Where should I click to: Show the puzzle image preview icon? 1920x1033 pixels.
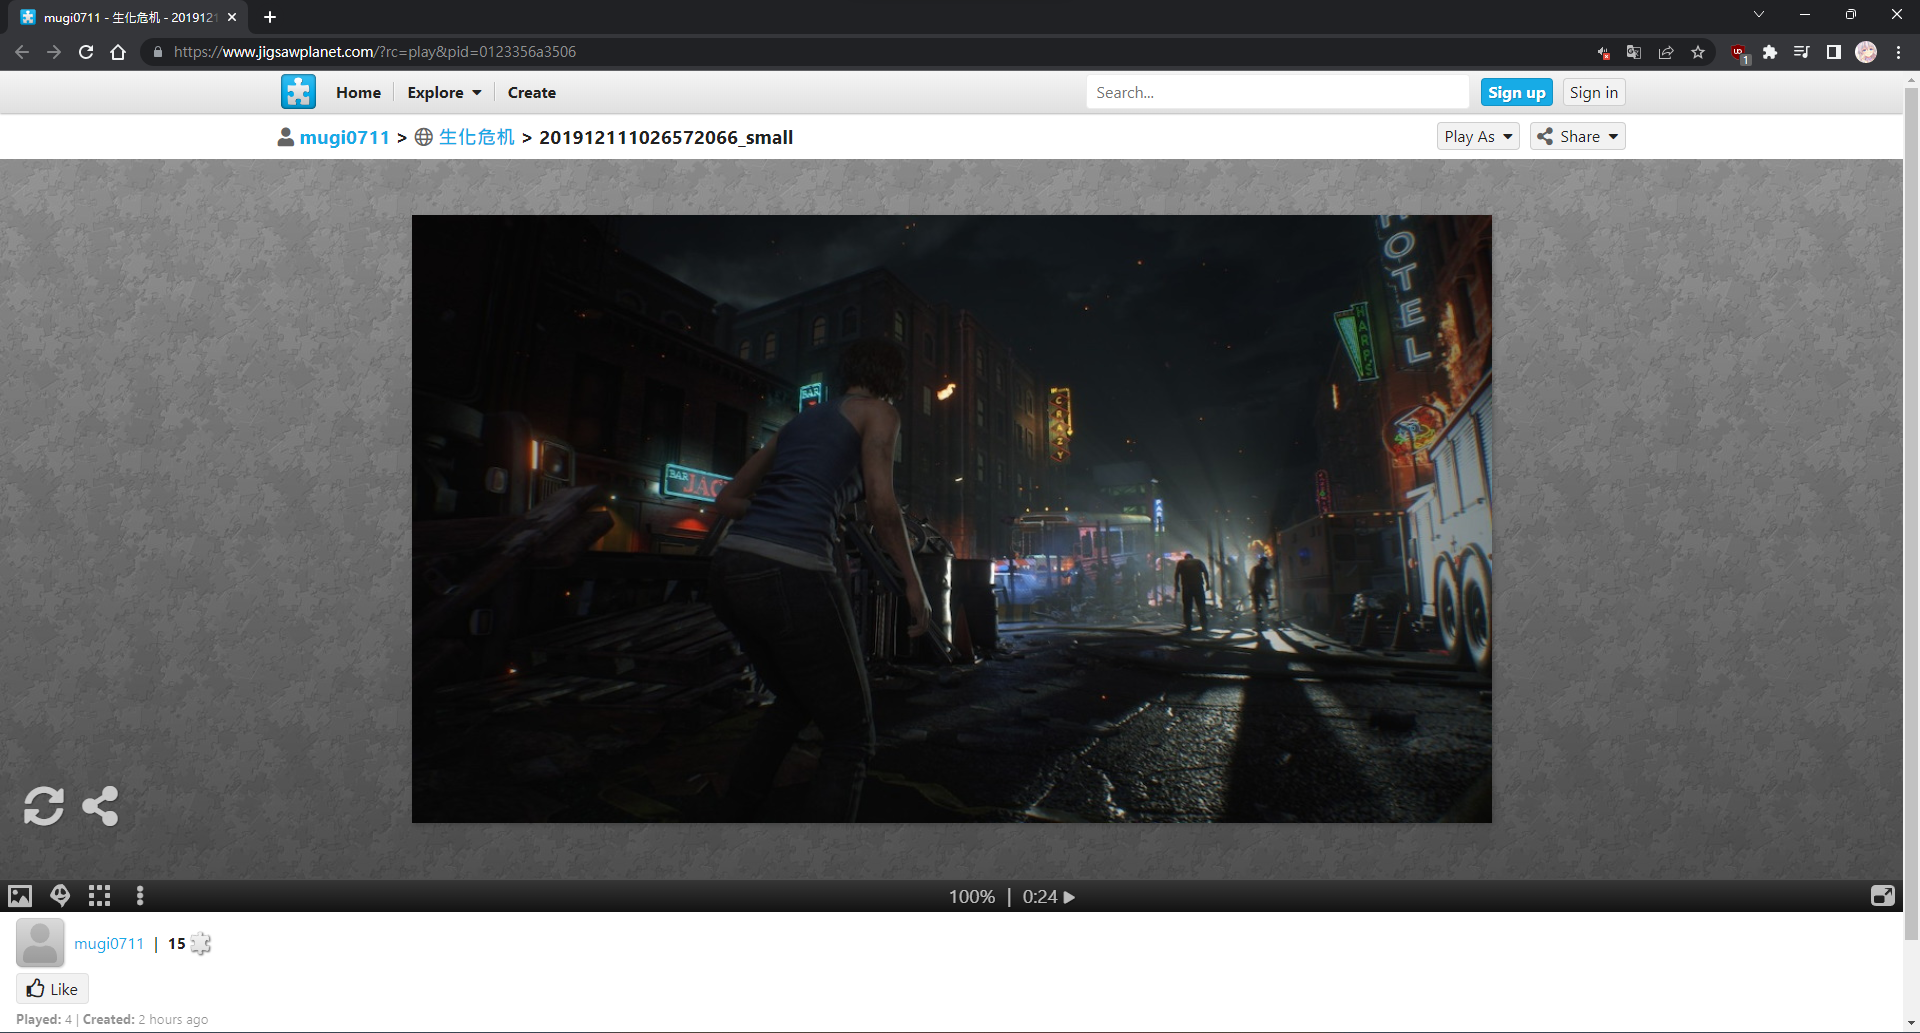pyautogui.click(x=20, y=896)
